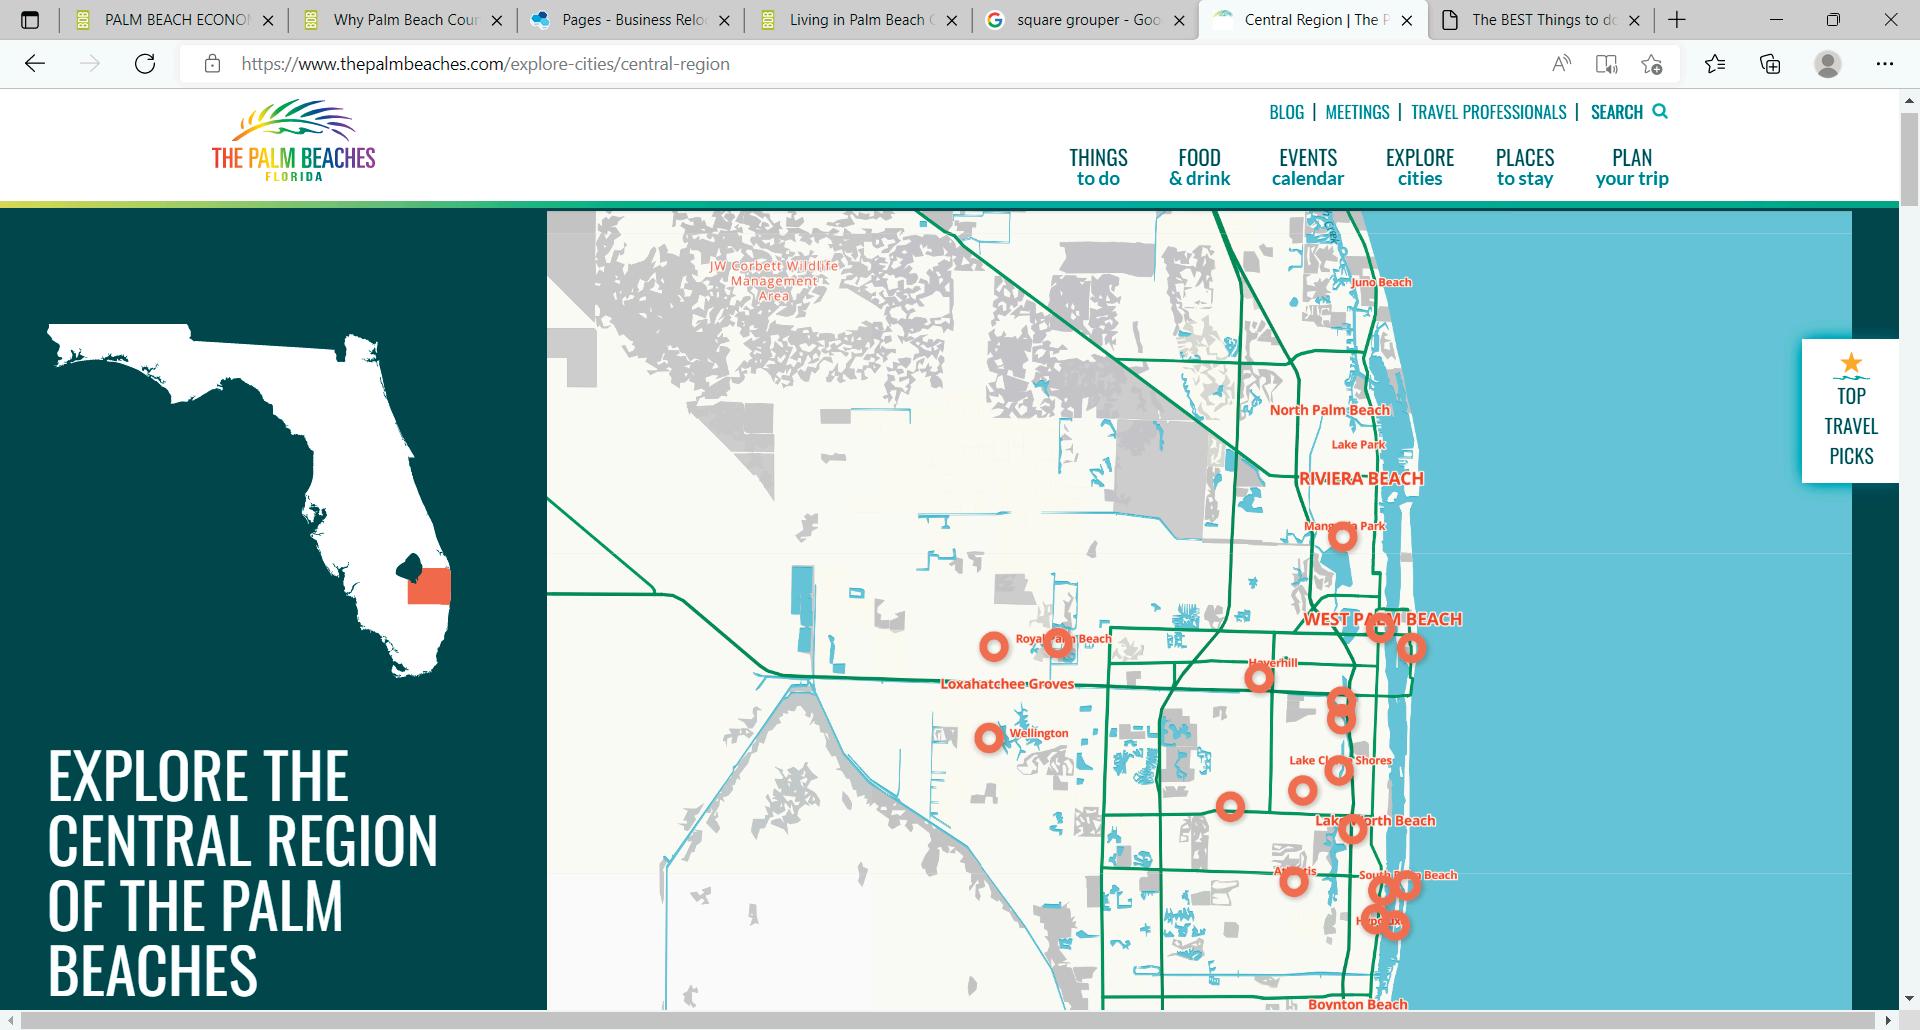The height and width of the screenshot is (1030, 1920).
Task: Reload the page with the refresh icon
Action: pyautogui.click(x=145, y=64)
